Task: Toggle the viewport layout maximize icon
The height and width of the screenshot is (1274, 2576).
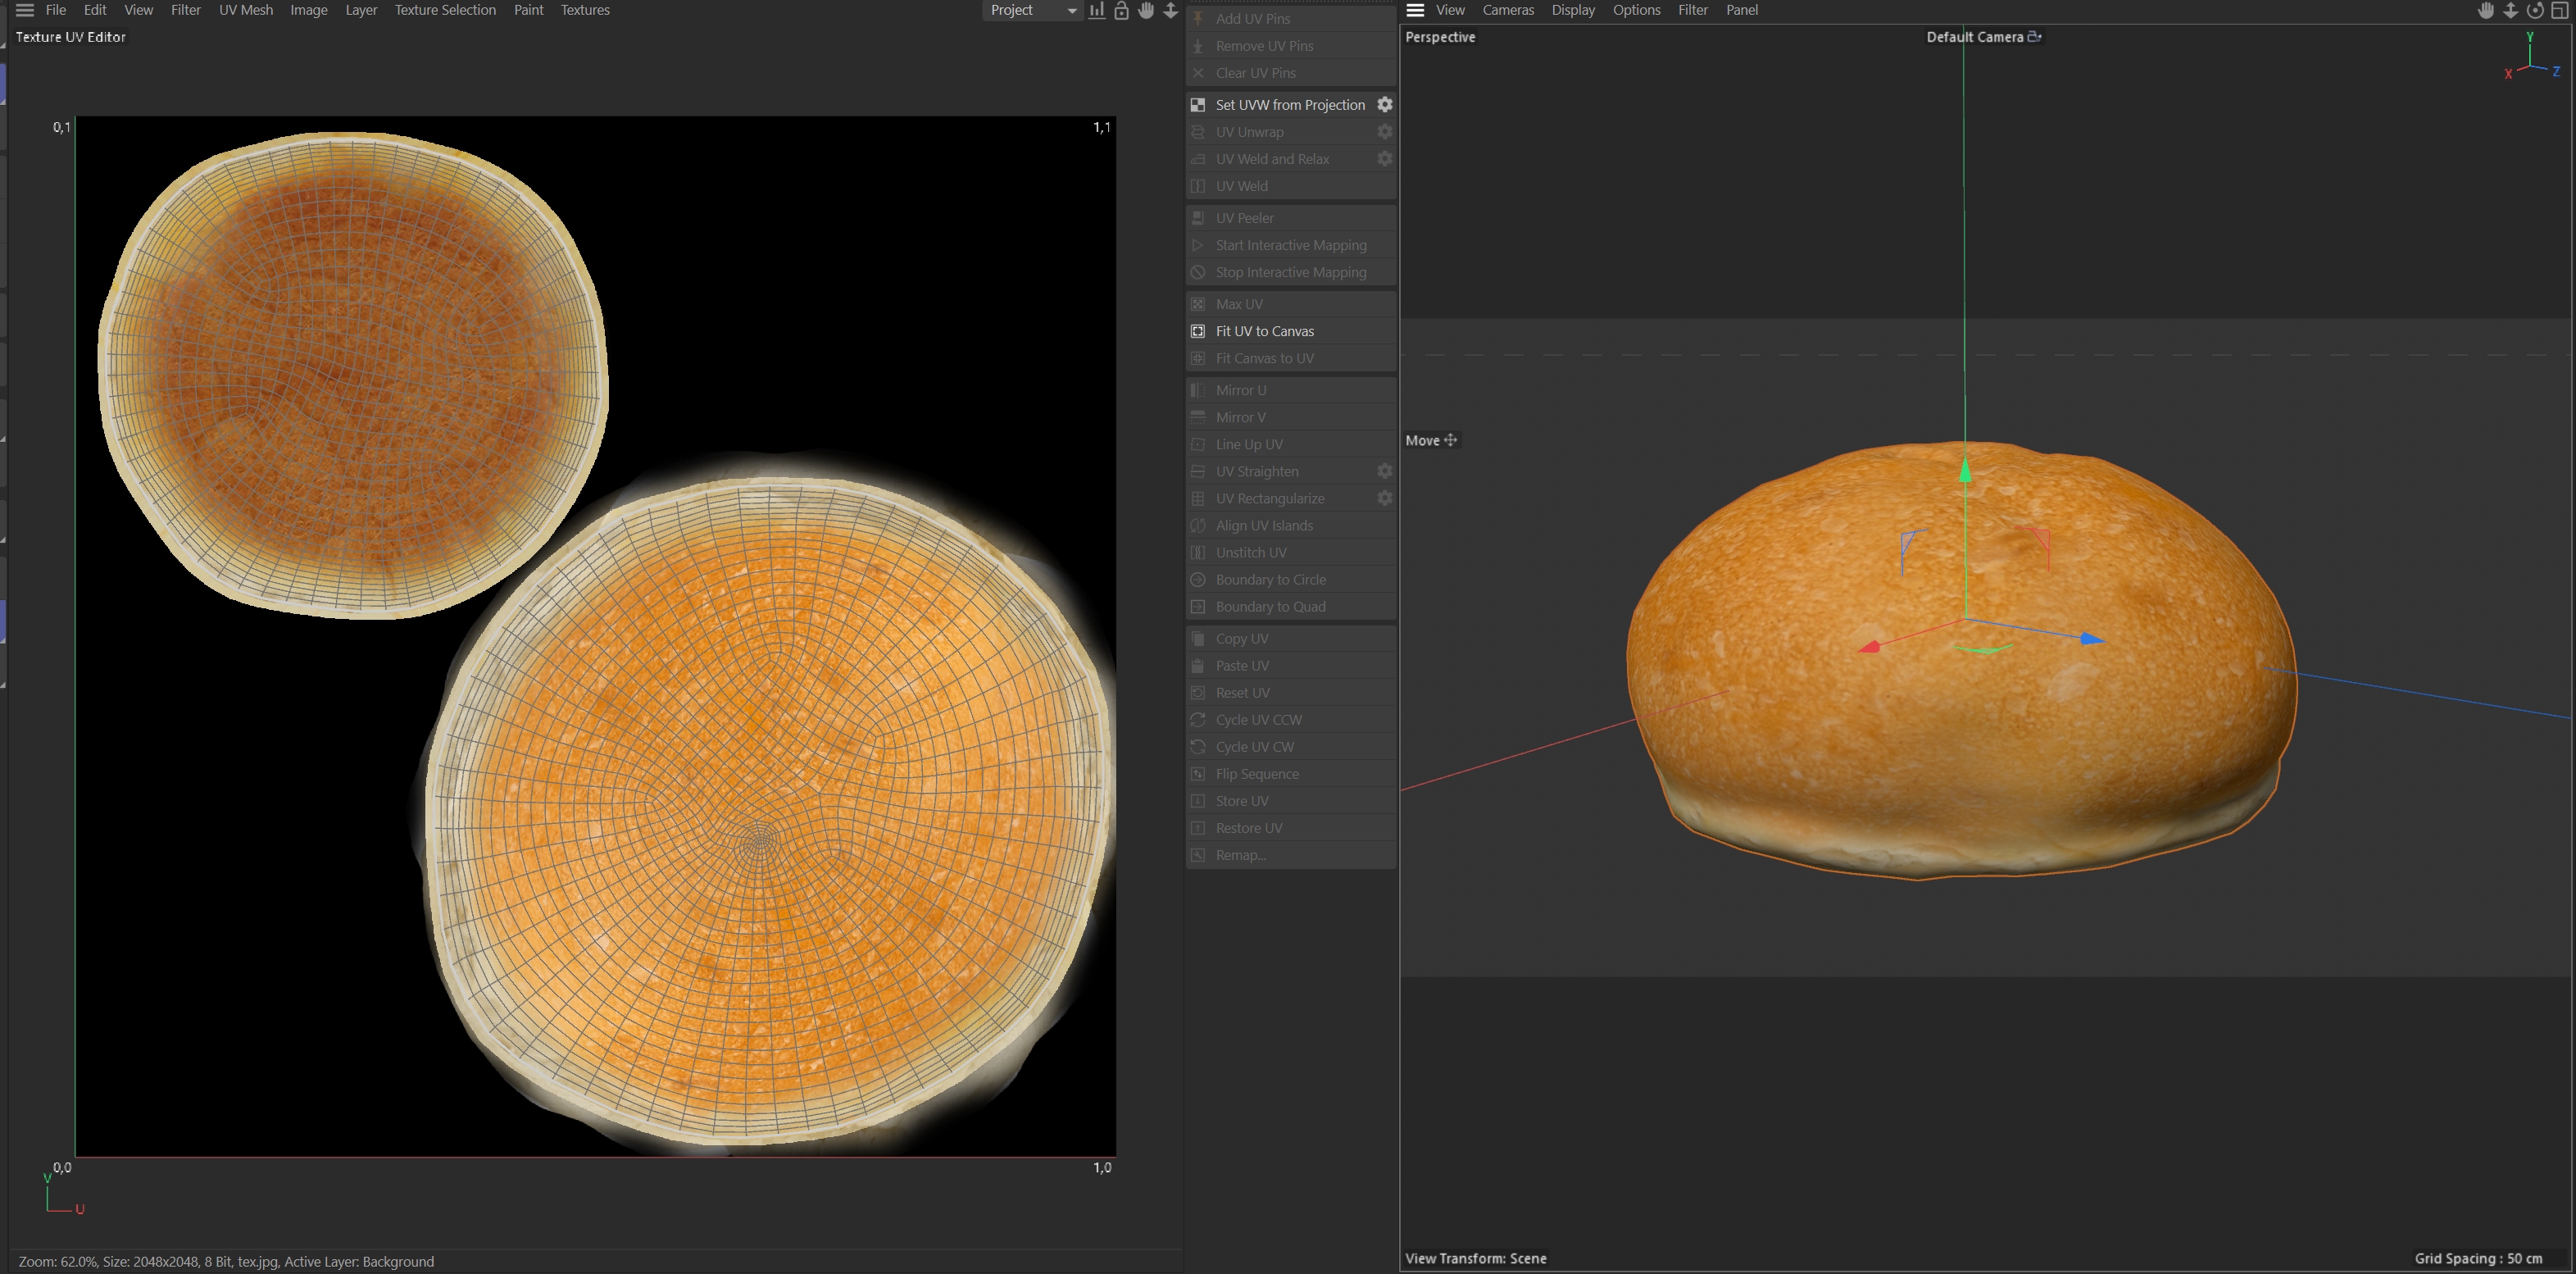Action: click(x=2560, y=11)
